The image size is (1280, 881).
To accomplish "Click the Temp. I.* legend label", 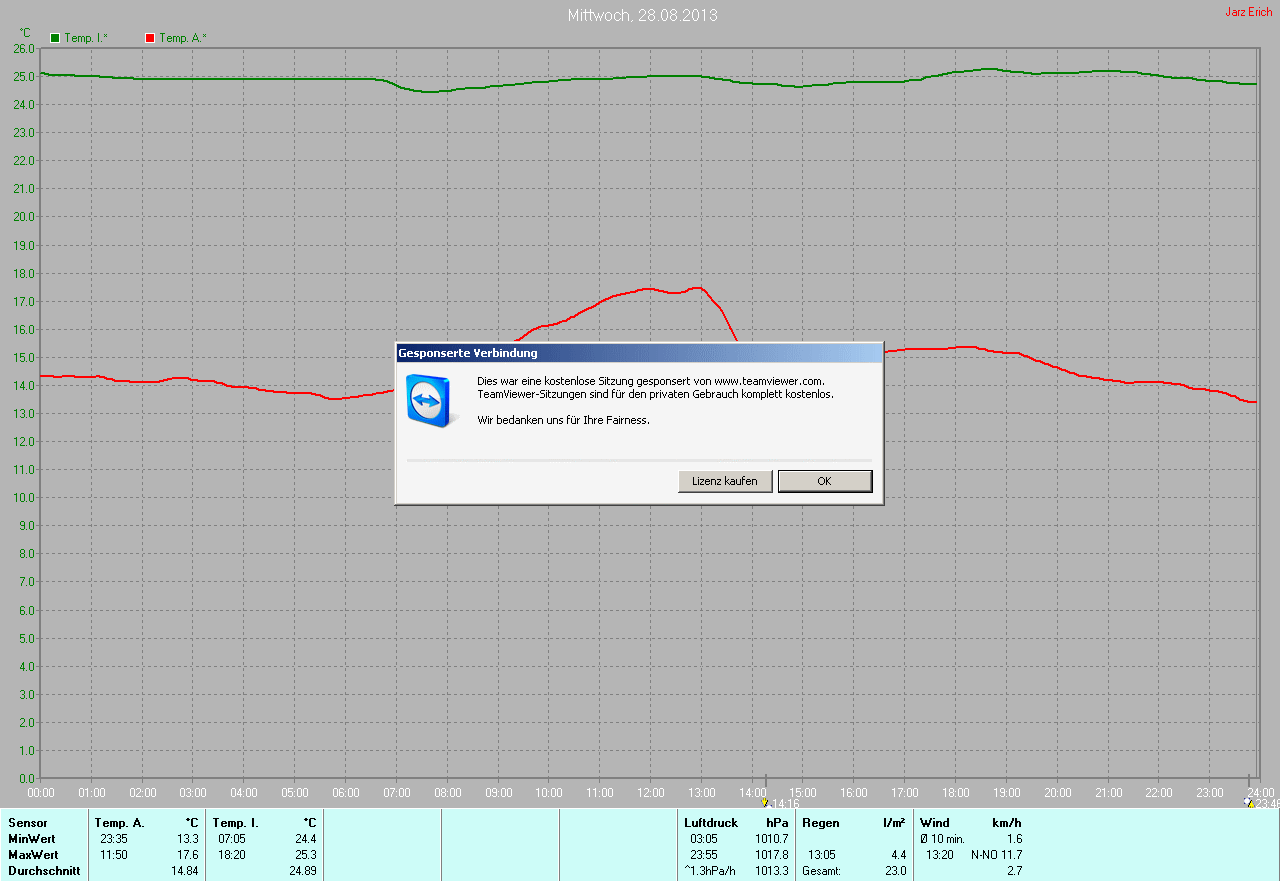I will coord(86,38).
